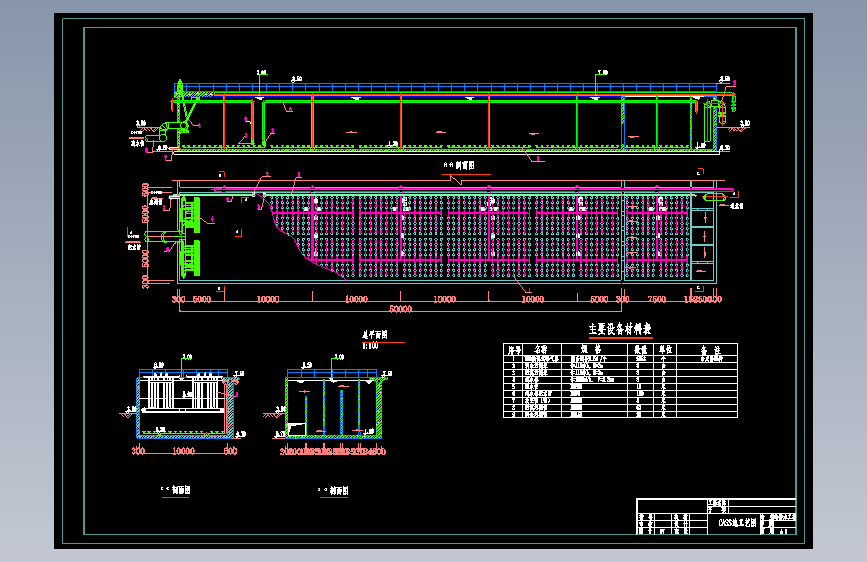Click the '1:100' scale text
Image resolution: width=867 pixels, height=562 pixels.
point(370,346)
